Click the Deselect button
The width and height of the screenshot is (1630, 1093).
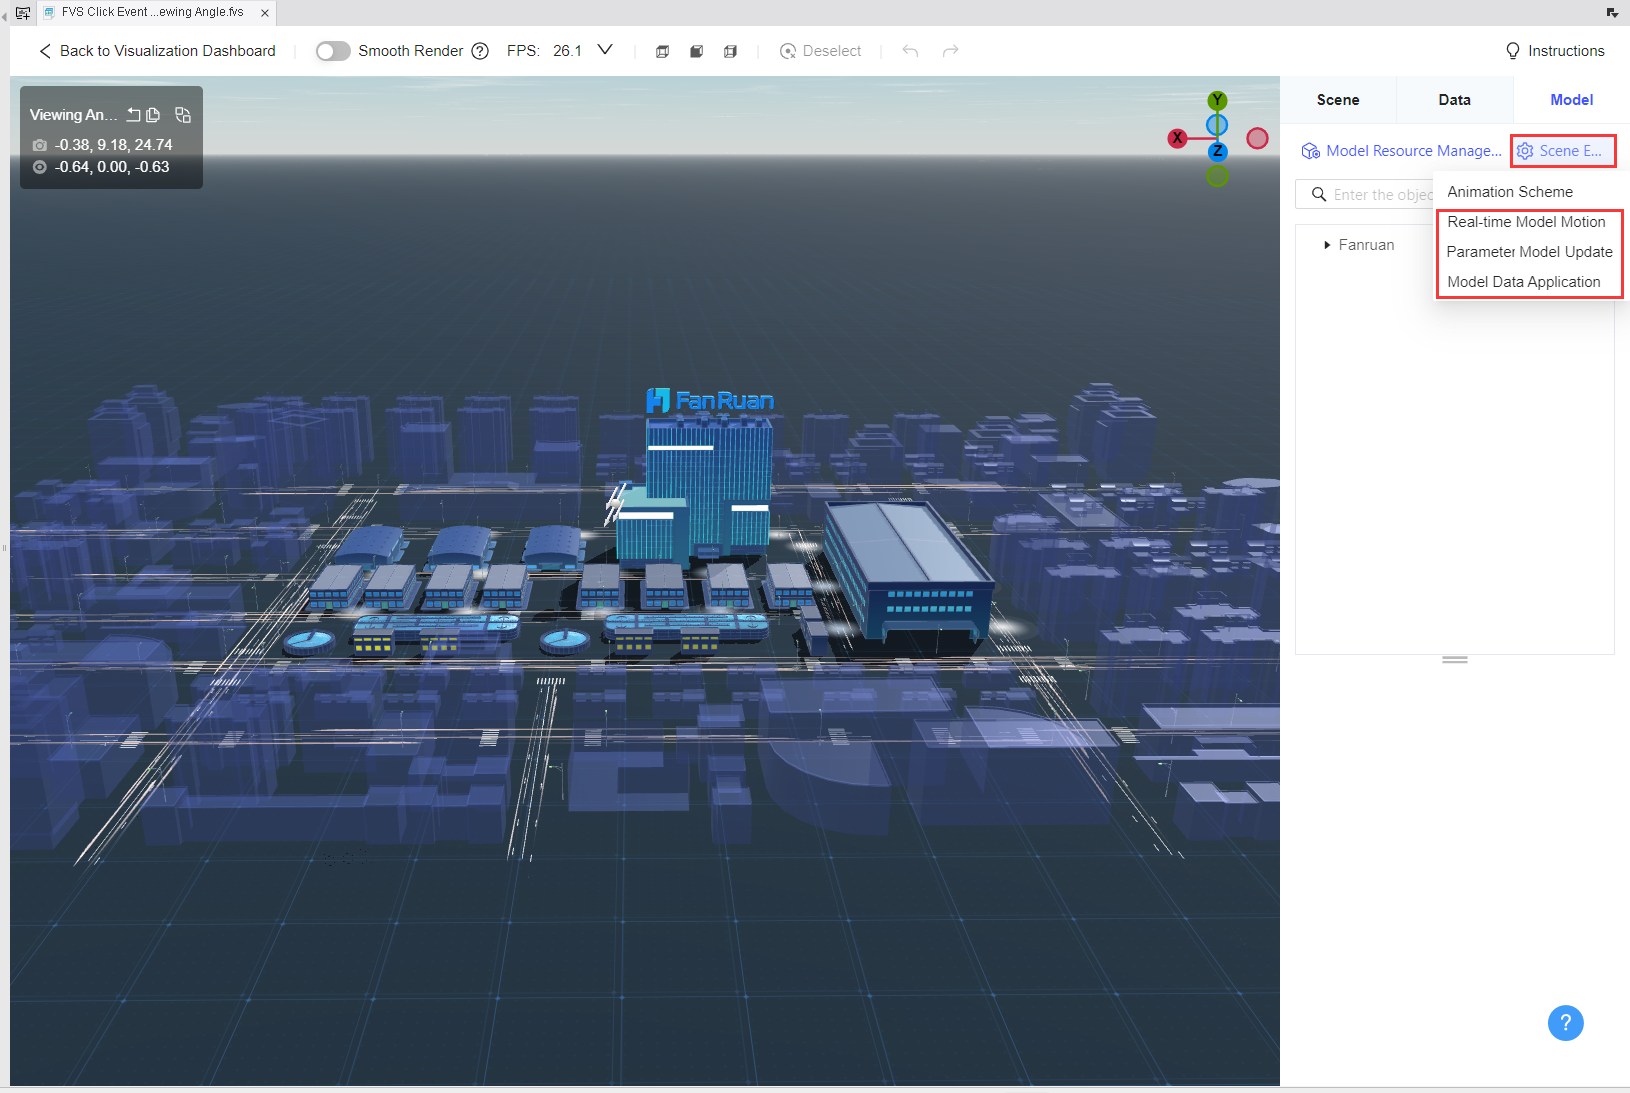pyautogui.click(x=820, y=51)
